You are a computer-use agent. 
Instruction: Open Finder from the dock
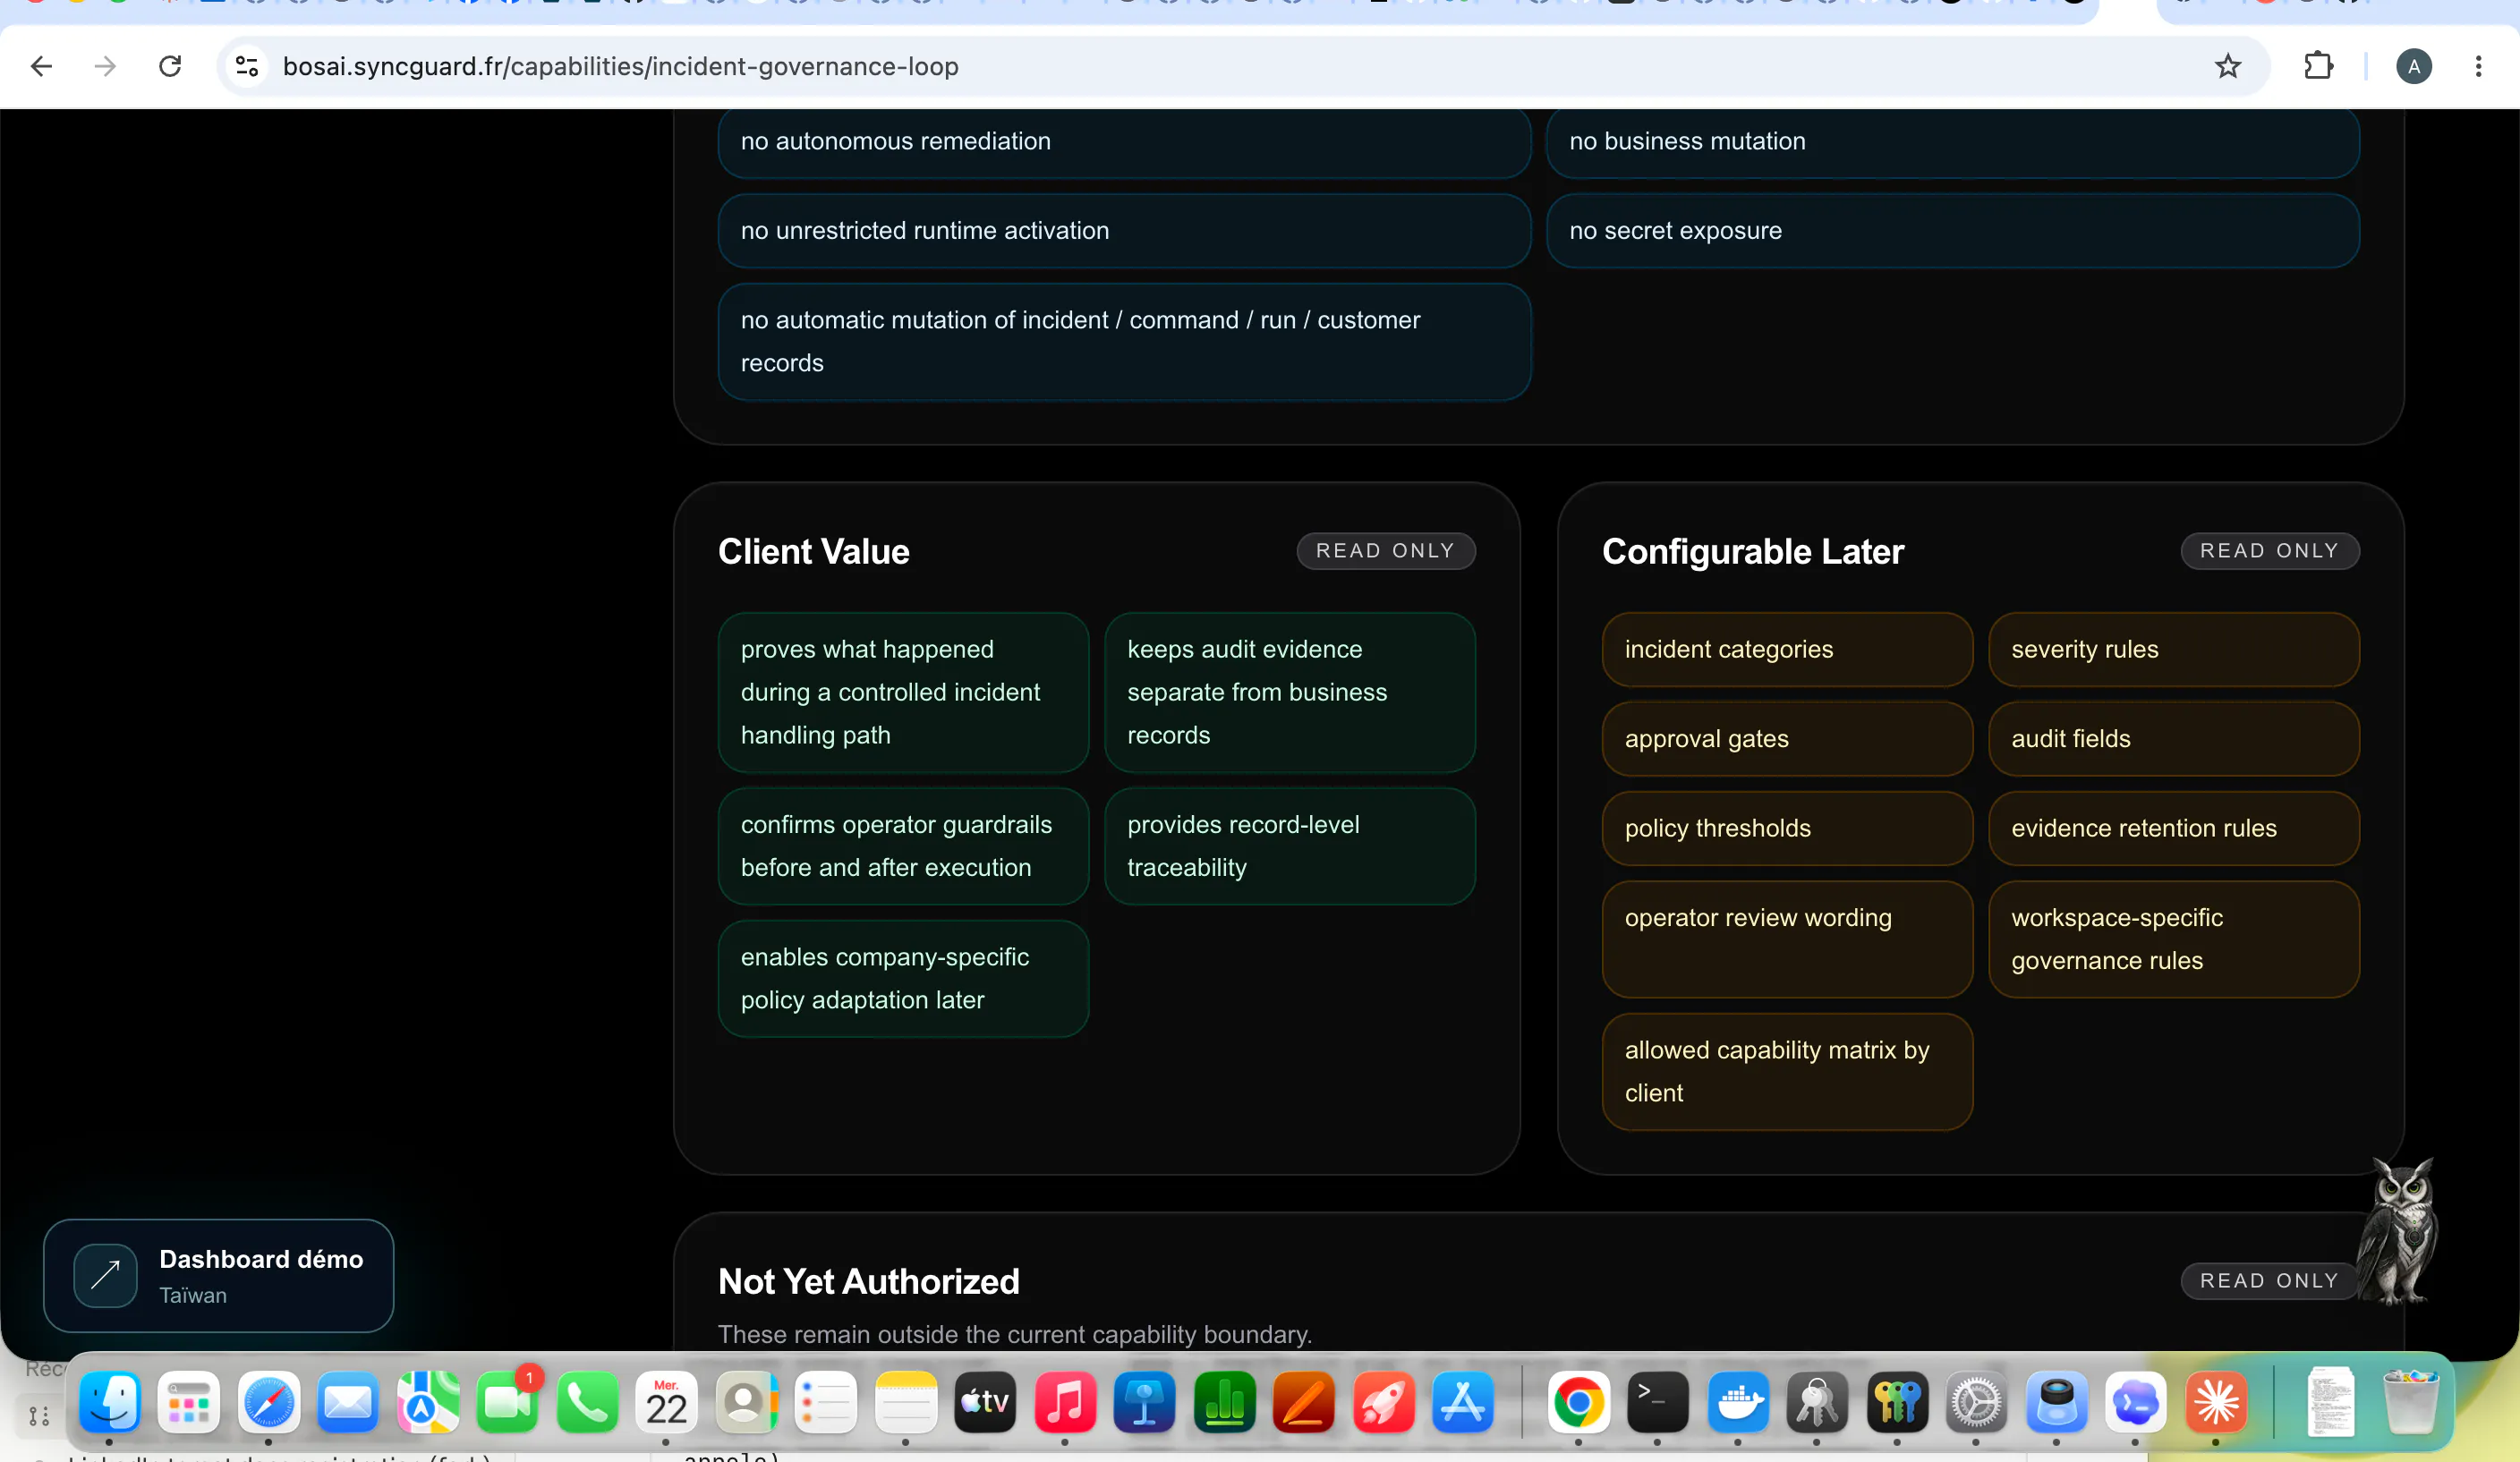tap(109, 1401)
